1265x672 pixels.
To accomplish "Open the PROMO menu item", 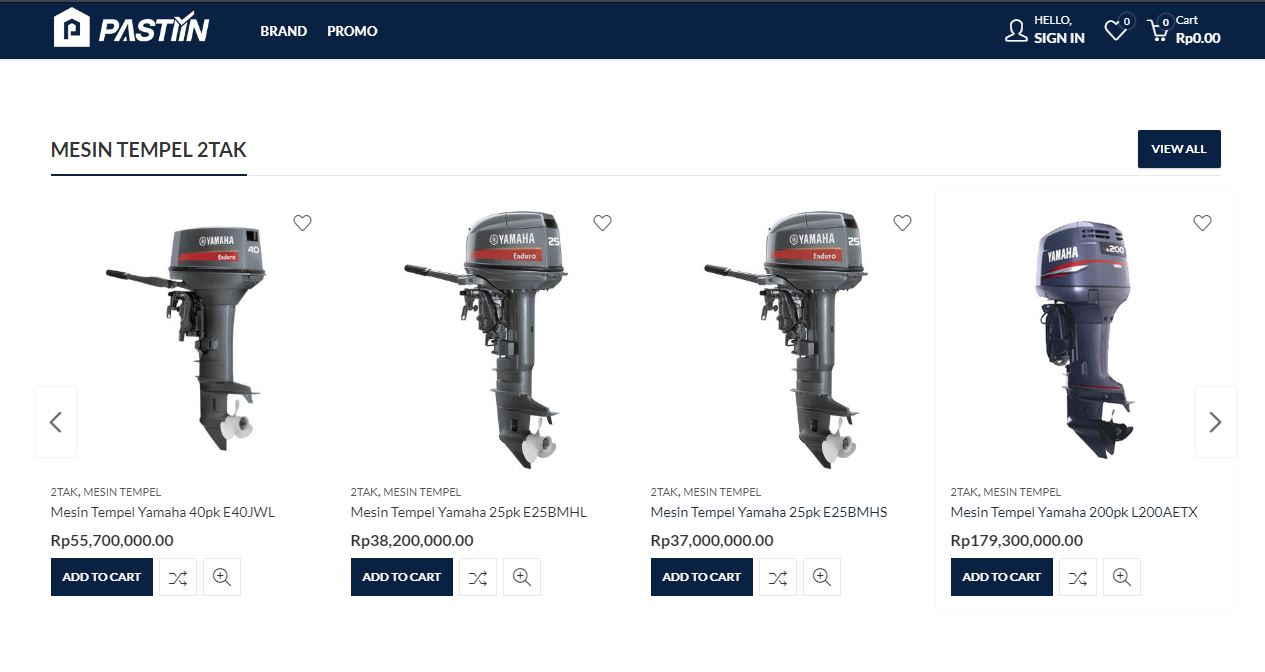I will 352,31.
